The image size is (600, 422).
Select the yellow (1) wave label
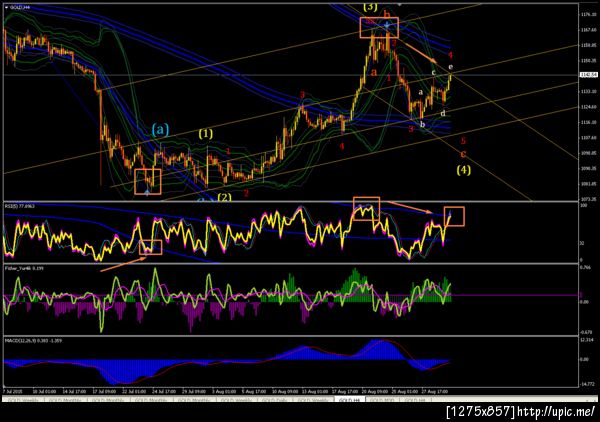click(x=205, y=134)
